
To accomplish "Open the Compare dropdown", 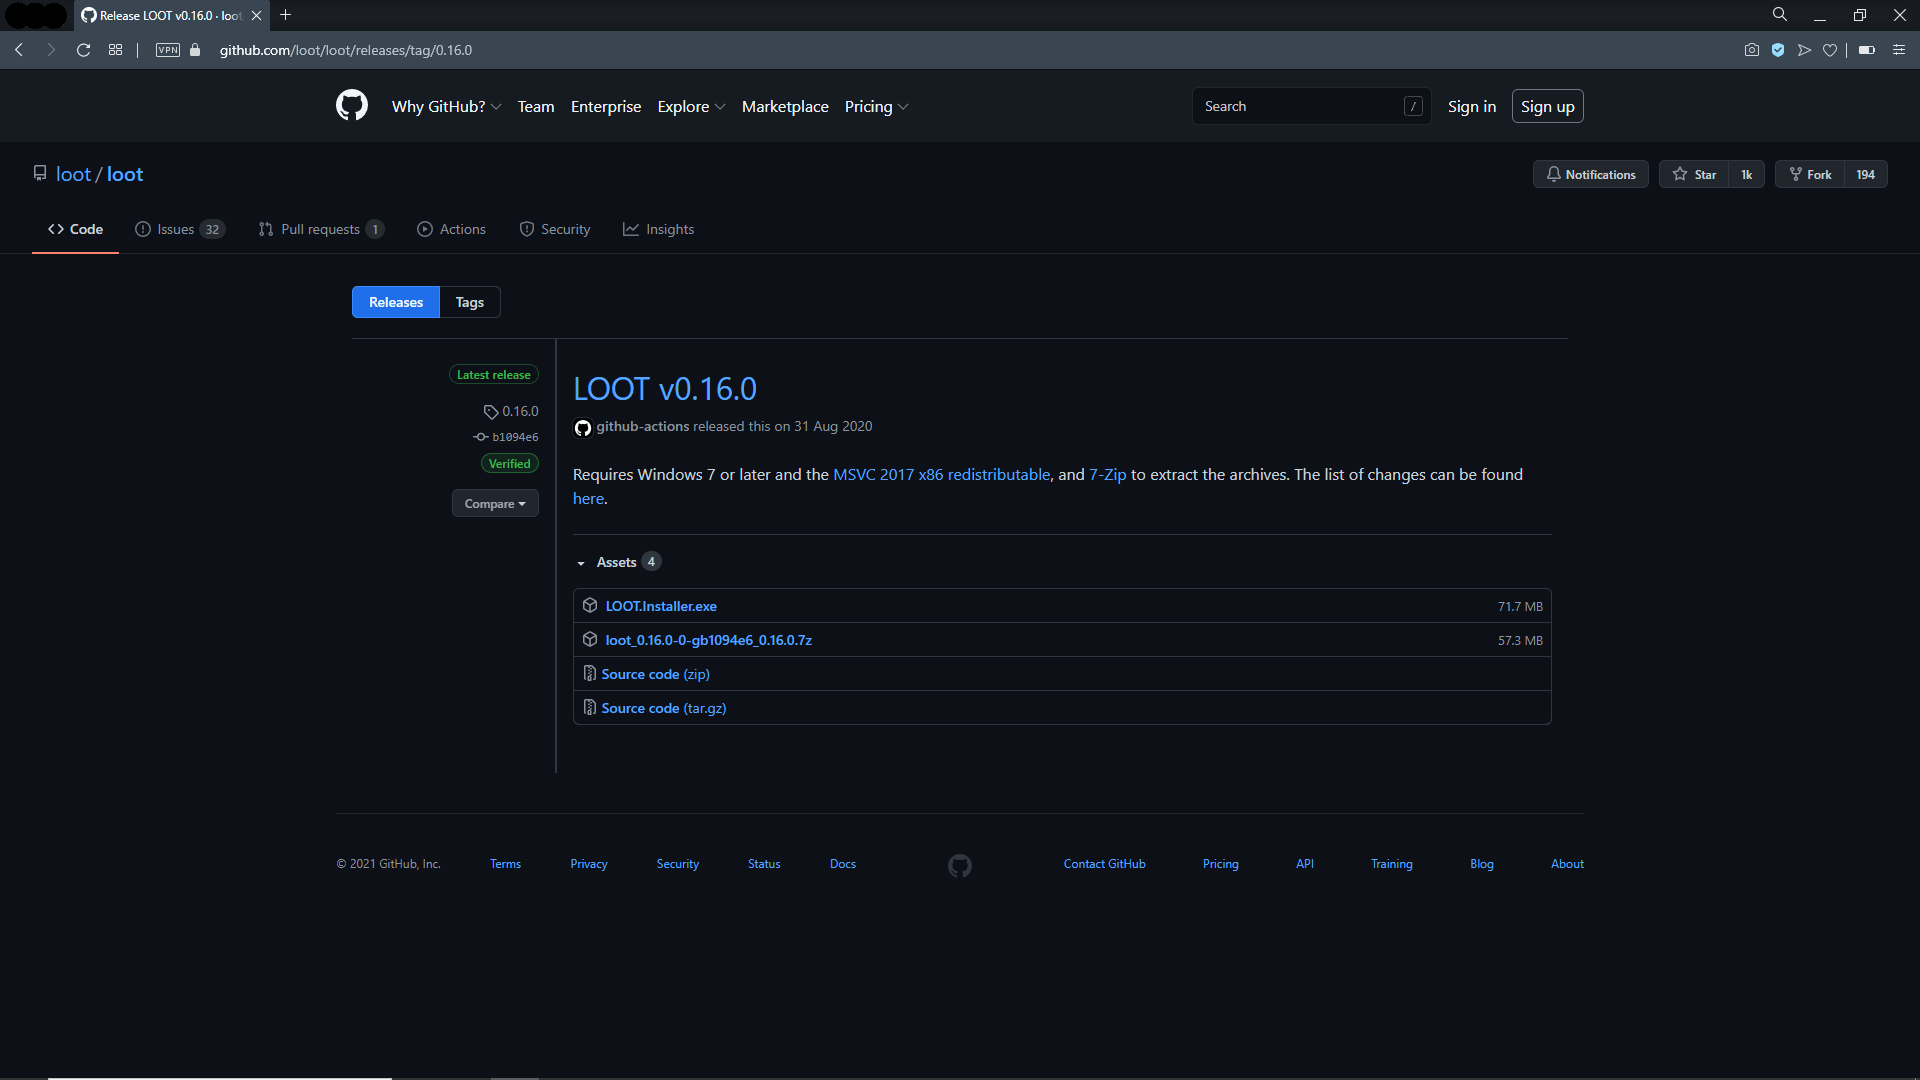I will (x=495, y=503).
